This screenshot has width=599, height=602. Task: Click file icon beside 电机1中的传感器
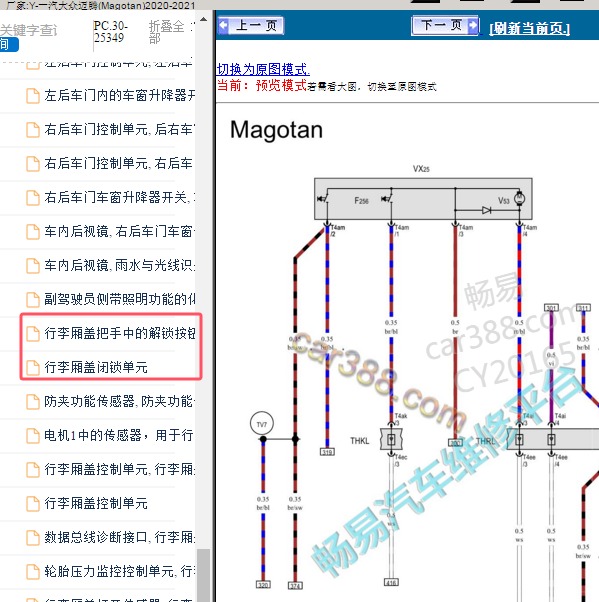click(x=33, y=435)
